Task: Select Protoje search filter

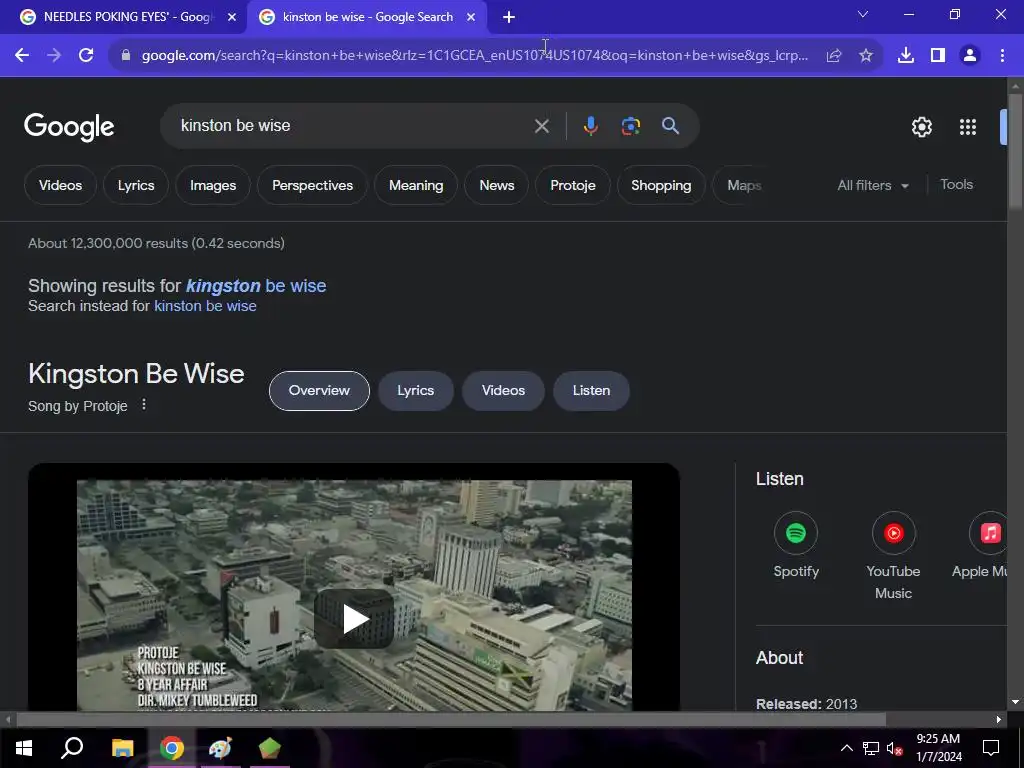Action: pyautogui.click(x=573, y=185)
